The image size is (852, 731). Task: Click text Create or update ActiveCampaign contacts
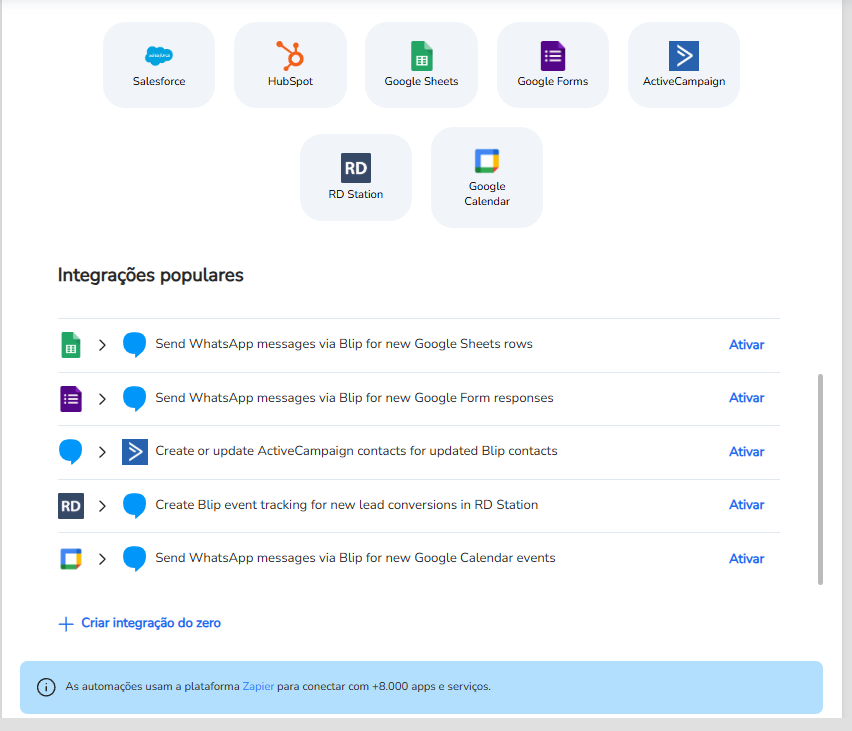coord(356,451)
